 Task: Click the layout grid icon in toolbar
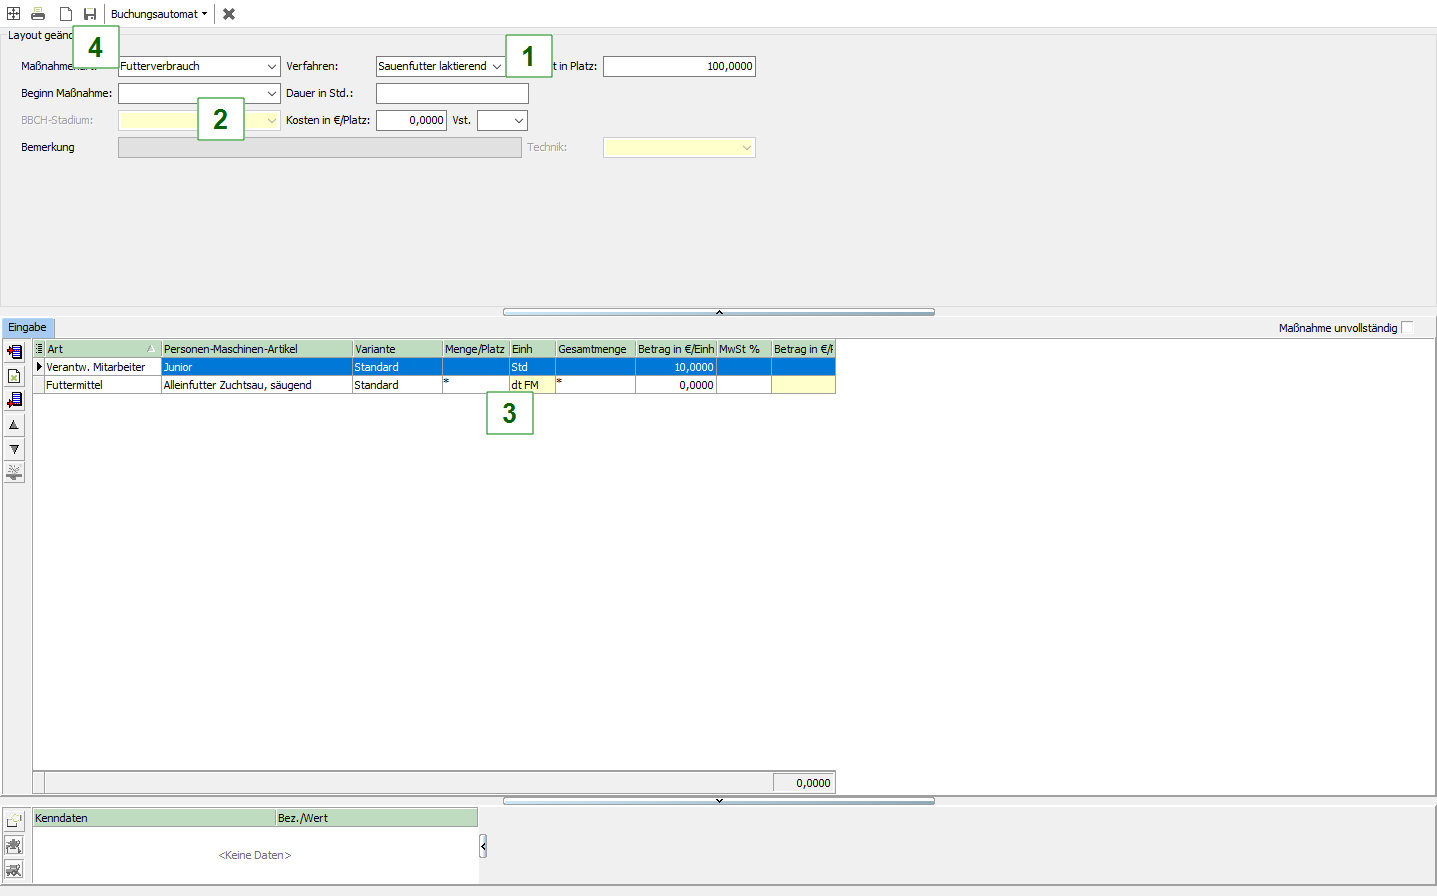(14, 14)
